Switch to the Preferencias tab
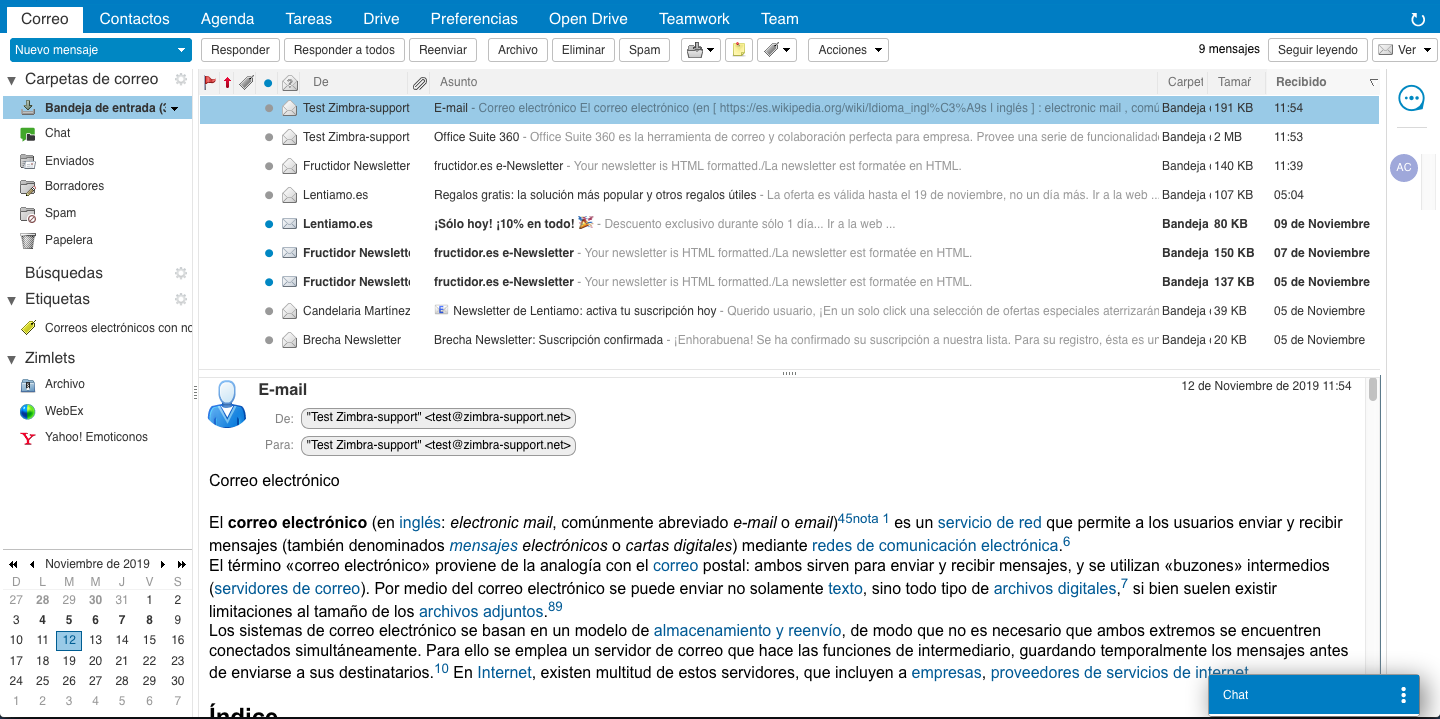This screenshot has height=719, width=1440. [x=474, y=19]
